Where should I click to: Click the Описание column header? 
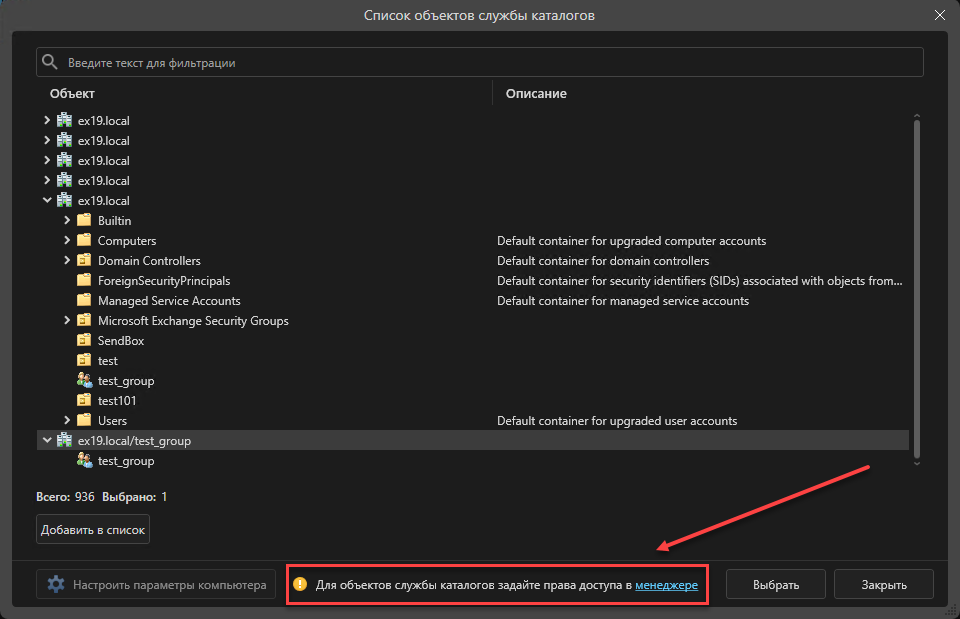[x=536, y=94]
